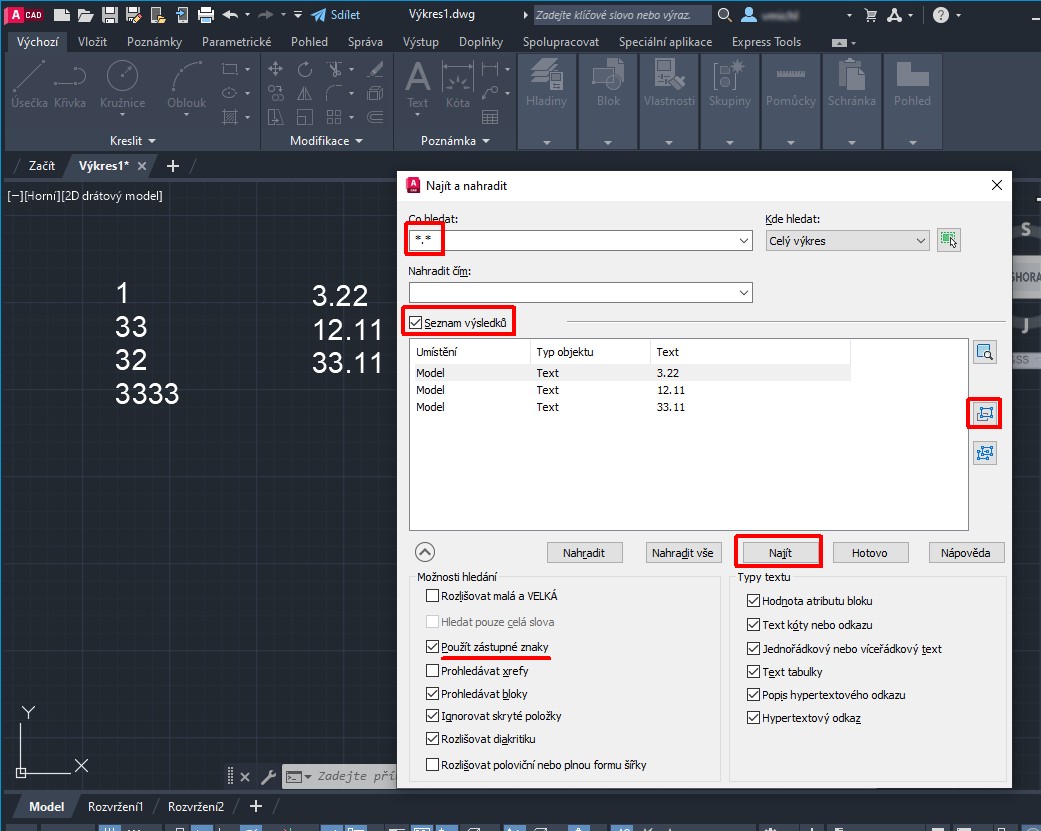Enable Rozlišovat malá a VELKÁ checkbox
The image size is (1041, 831).
[x=433, y=596]
